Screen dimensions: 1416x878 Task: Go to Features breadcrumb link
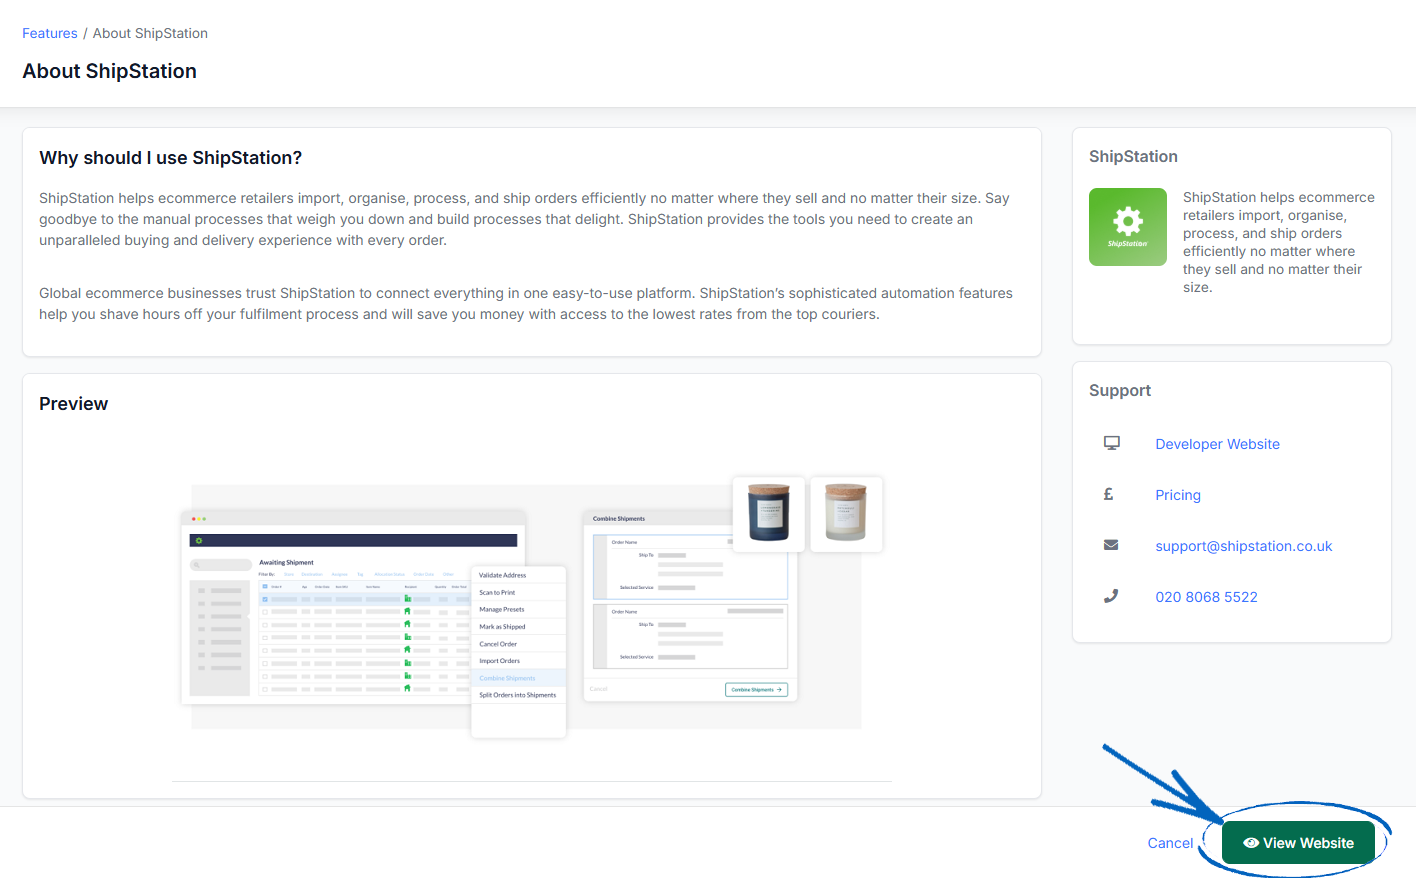(50, 33)
